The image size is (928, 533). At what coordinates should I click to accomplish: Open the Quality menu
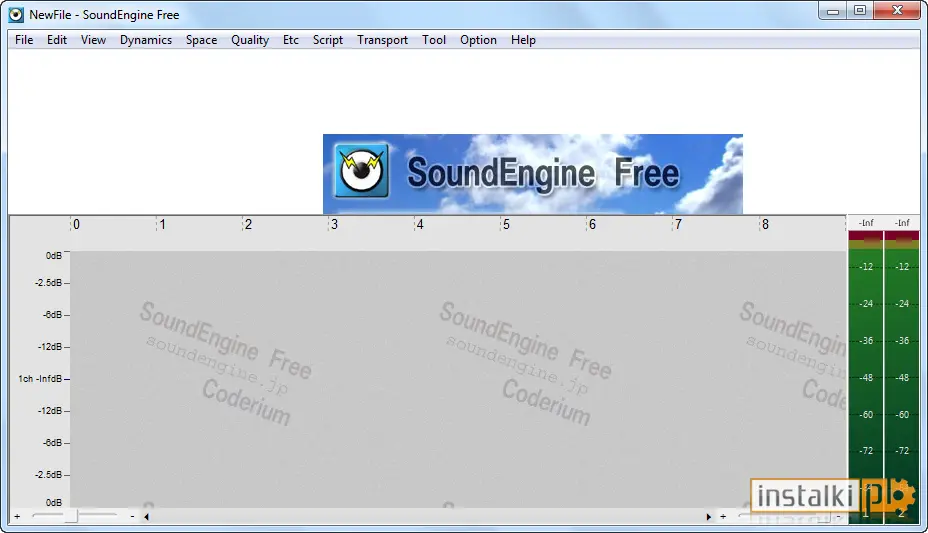click(x=250, y=40)
